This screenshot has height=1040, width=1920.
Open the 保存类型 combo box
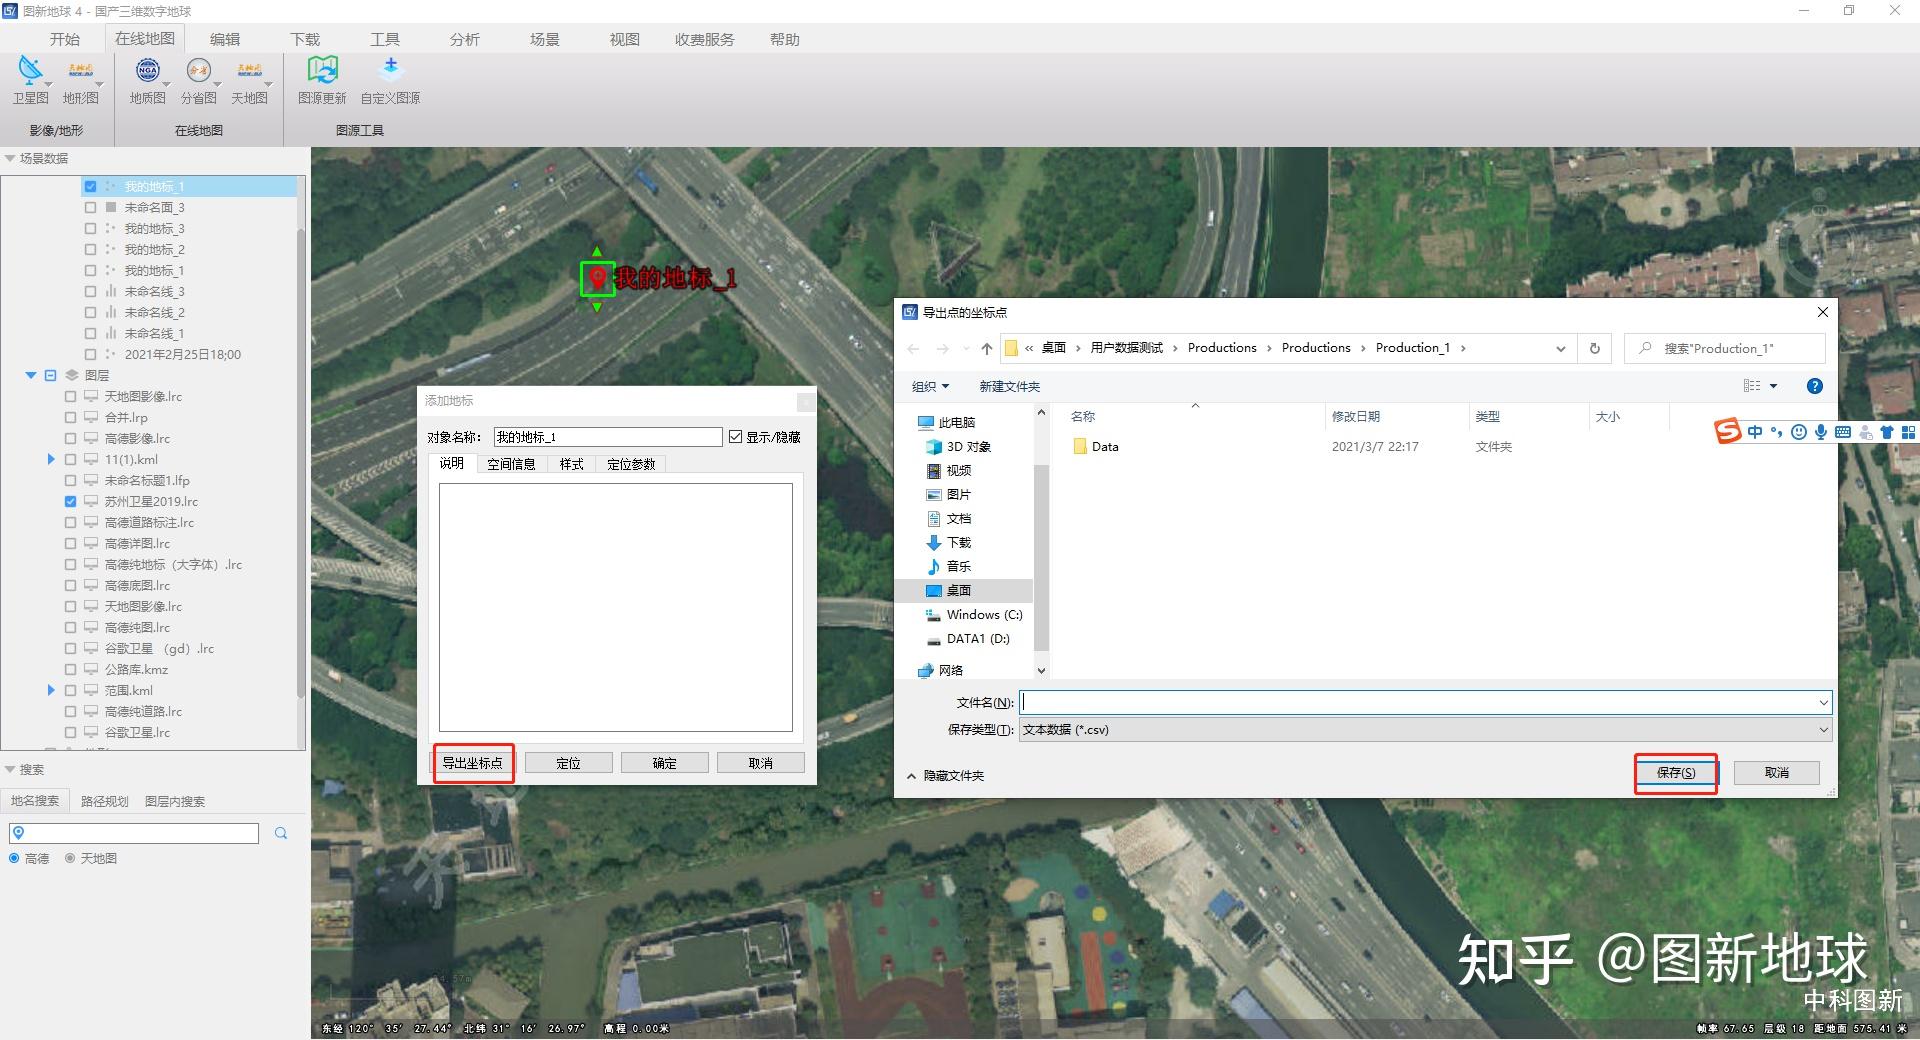coord(1426,730)
